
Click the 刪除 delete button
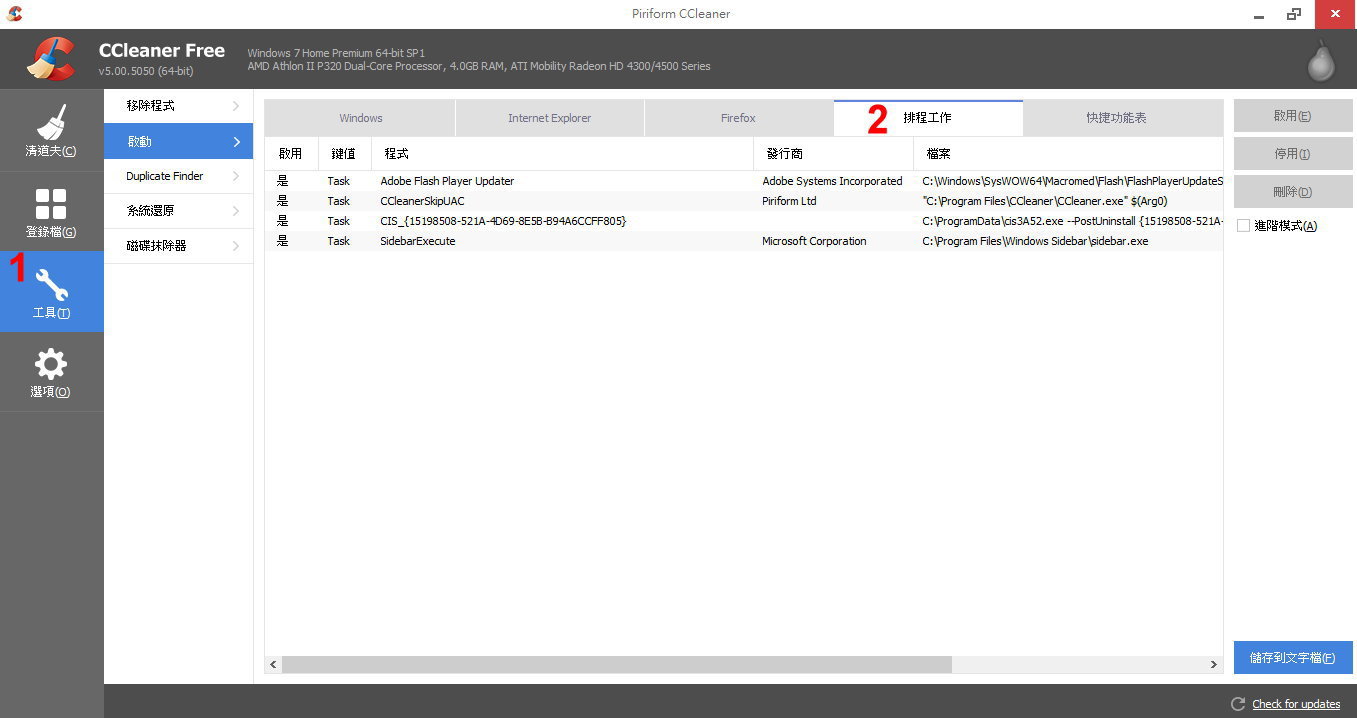[1293, 192]
